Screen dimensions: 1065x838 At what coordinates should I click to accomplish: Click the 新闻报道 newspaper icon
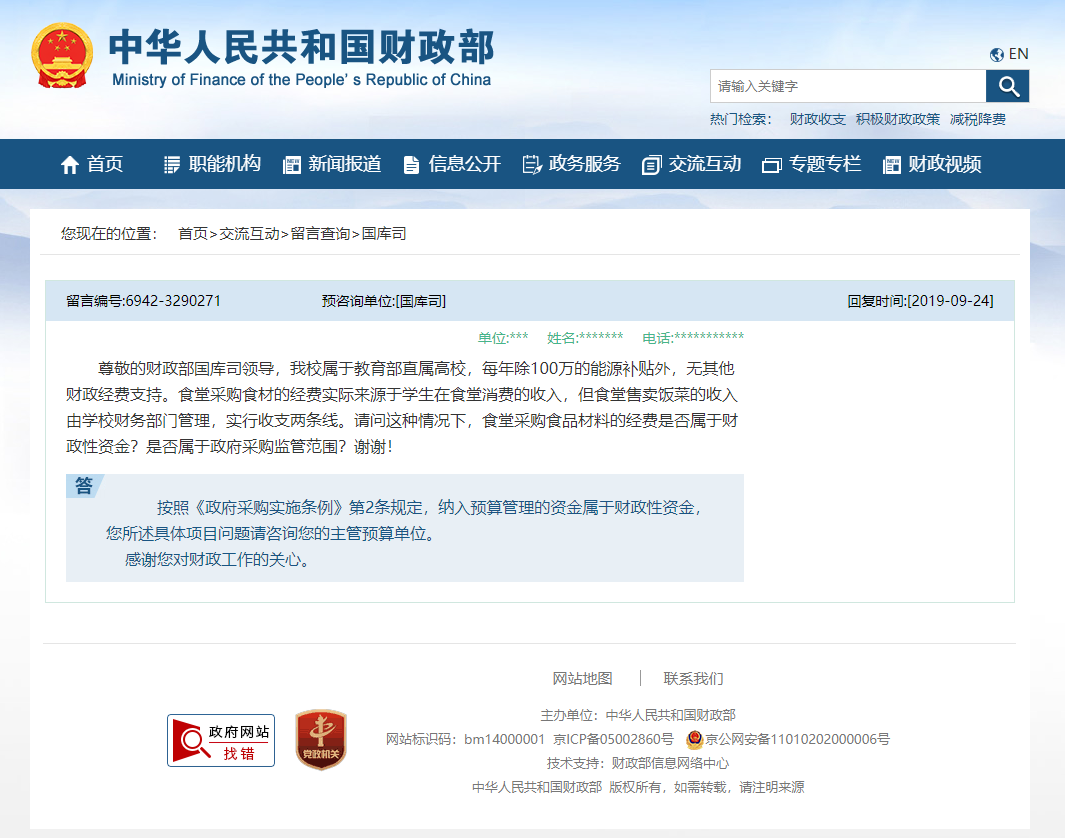(x=291, y=164)
